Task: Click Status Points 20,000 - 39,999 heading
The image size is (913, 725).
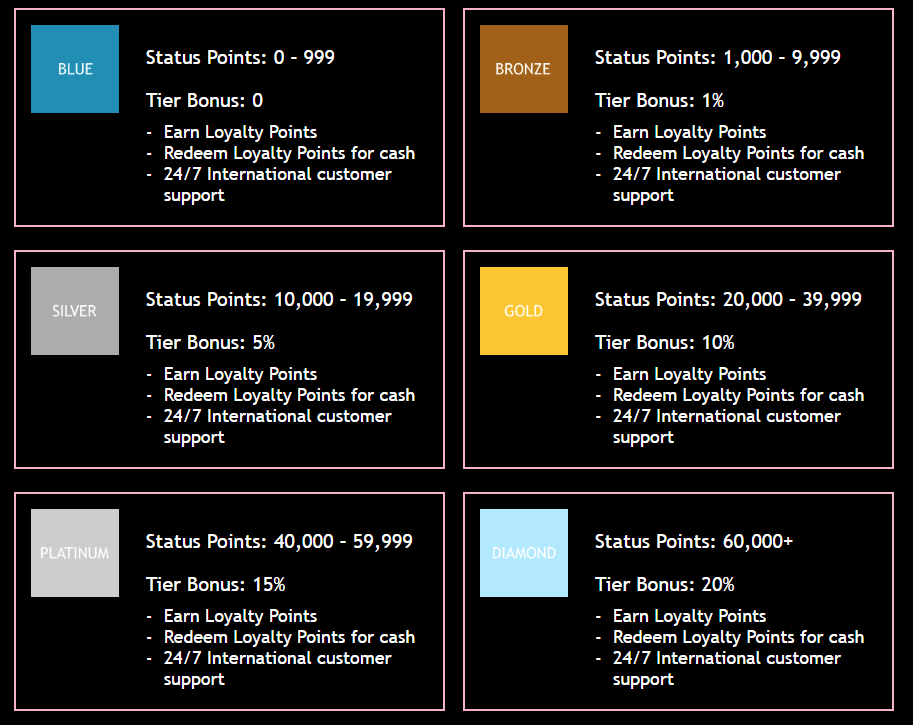Action: tap(728, 299)
